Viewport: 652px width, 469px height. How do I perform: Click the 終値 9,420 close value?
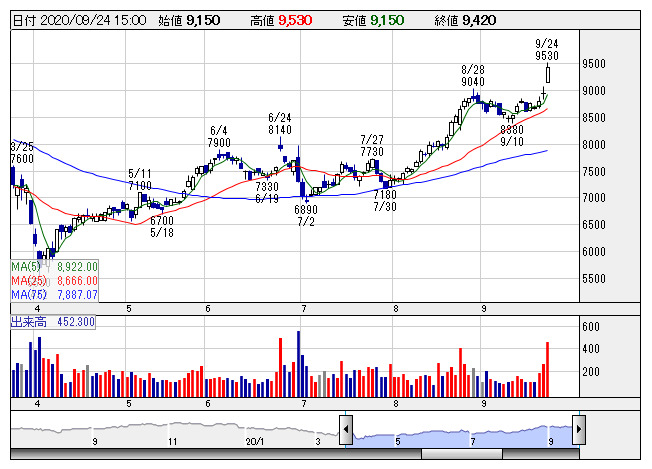(x=465, y=20)
